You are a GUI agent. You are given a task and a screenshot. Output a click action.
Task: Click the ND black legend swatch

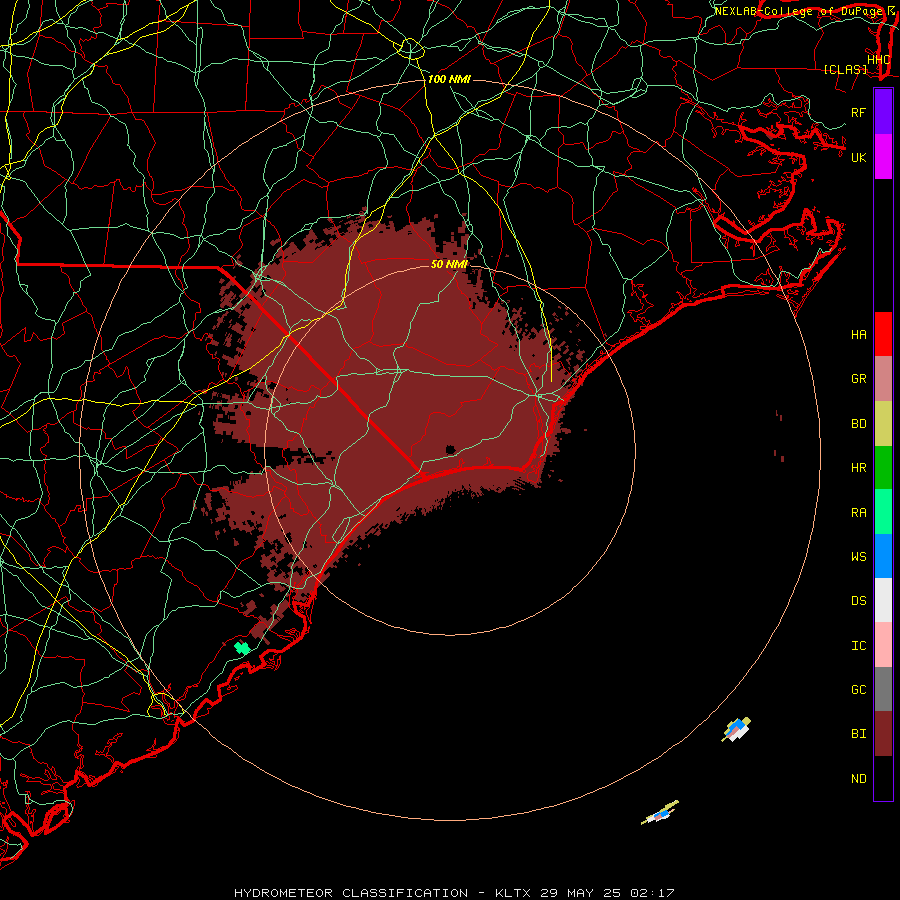[883, 778]
